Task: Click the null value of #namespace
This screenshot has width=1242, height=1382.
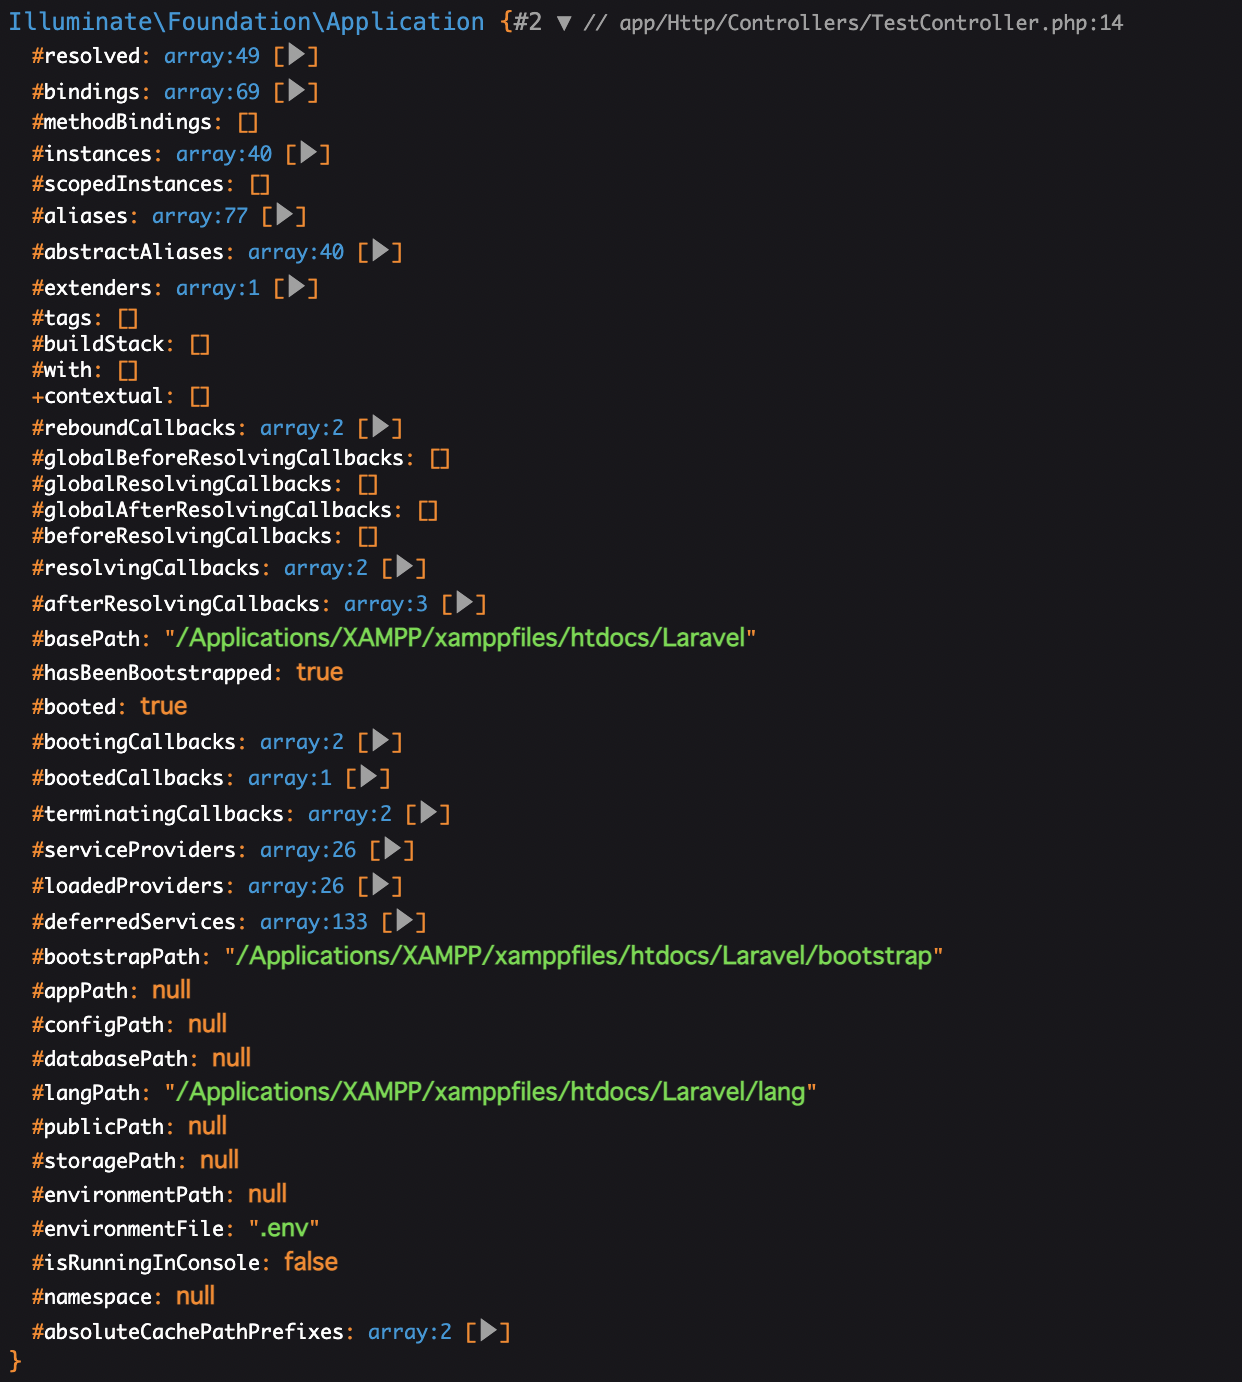Action: [196, 1296]
